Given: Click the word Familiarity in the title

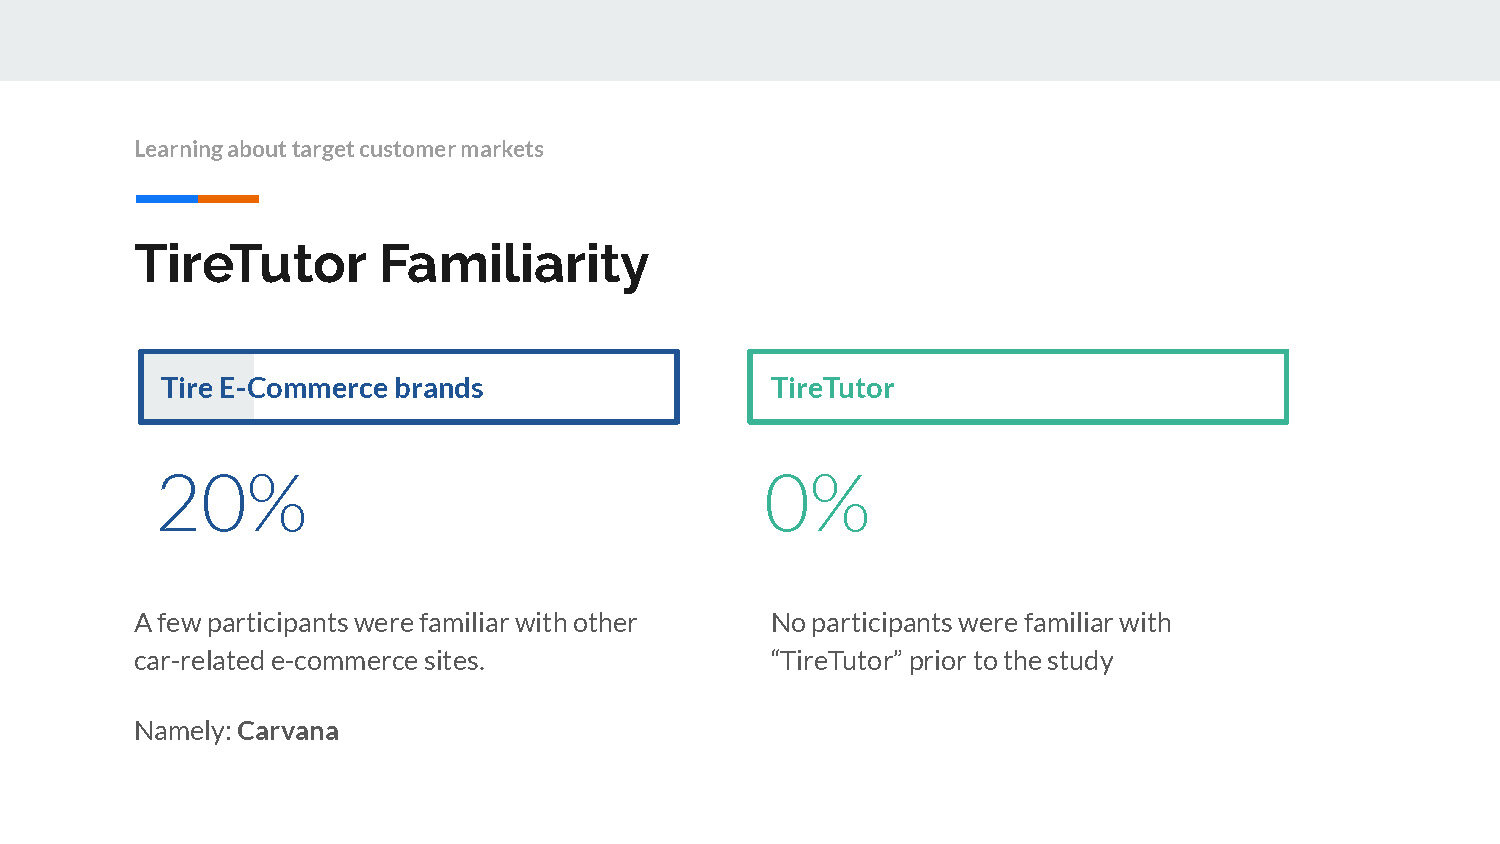Looking at the screenshot, I should coord(514,265).
